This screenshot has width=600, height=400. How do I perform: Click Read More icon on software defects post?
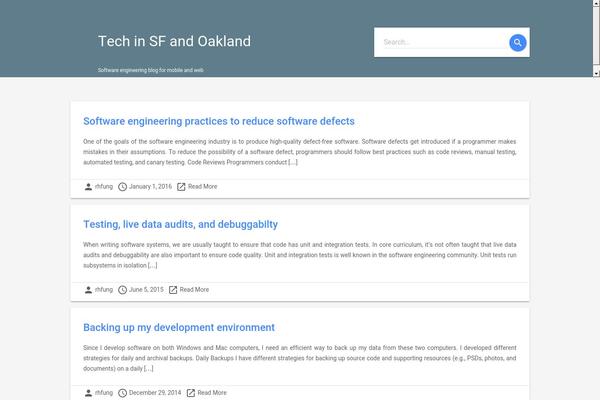pyautogui.click(x=182, y=186)
